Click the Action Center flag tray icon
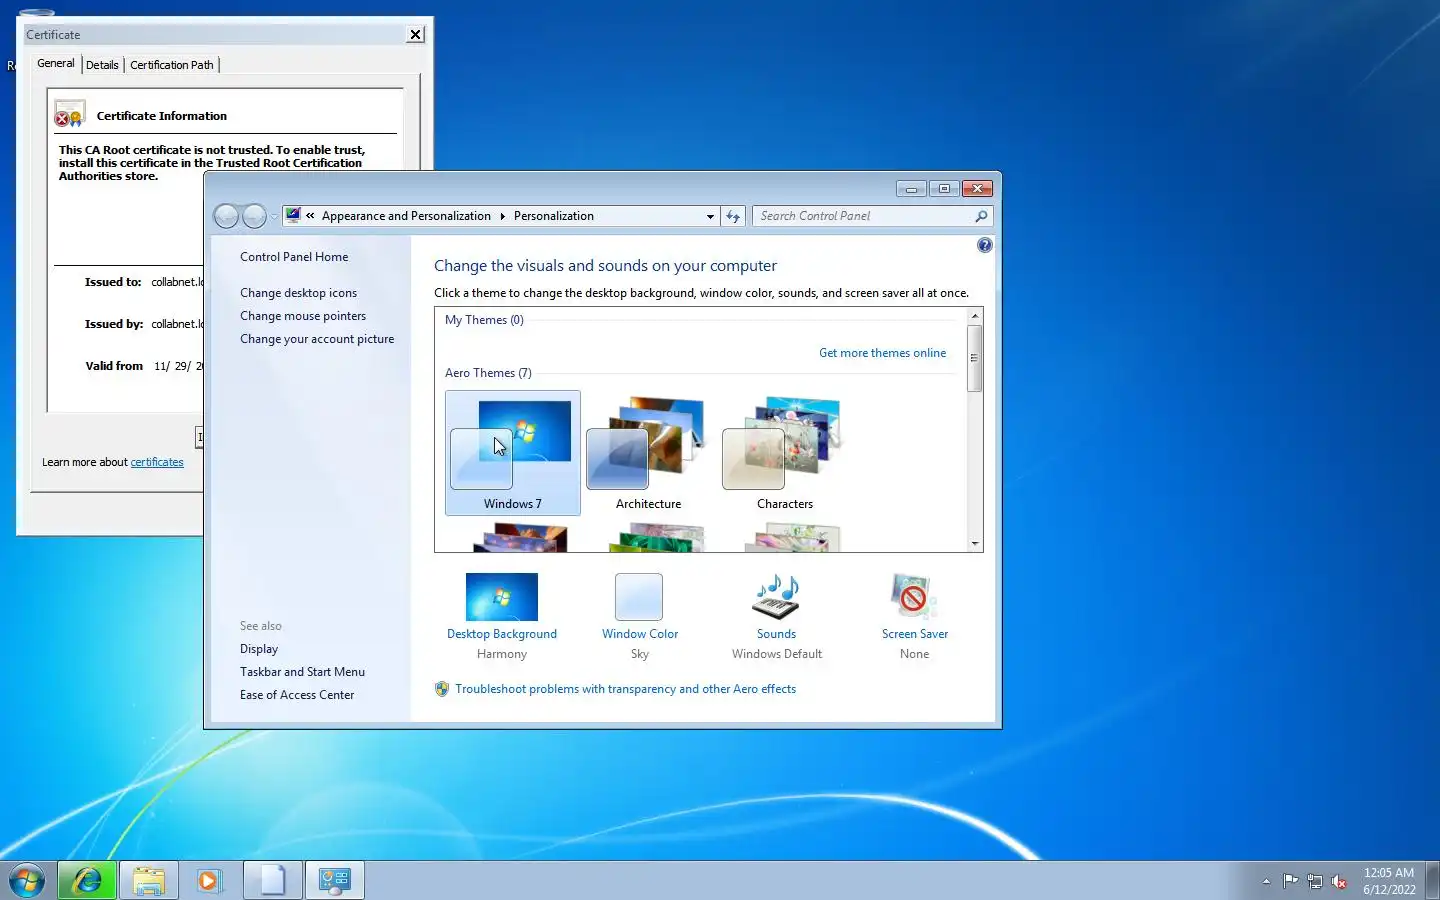The height and width of the screenshot is (900, 1440). point(1291,881)
